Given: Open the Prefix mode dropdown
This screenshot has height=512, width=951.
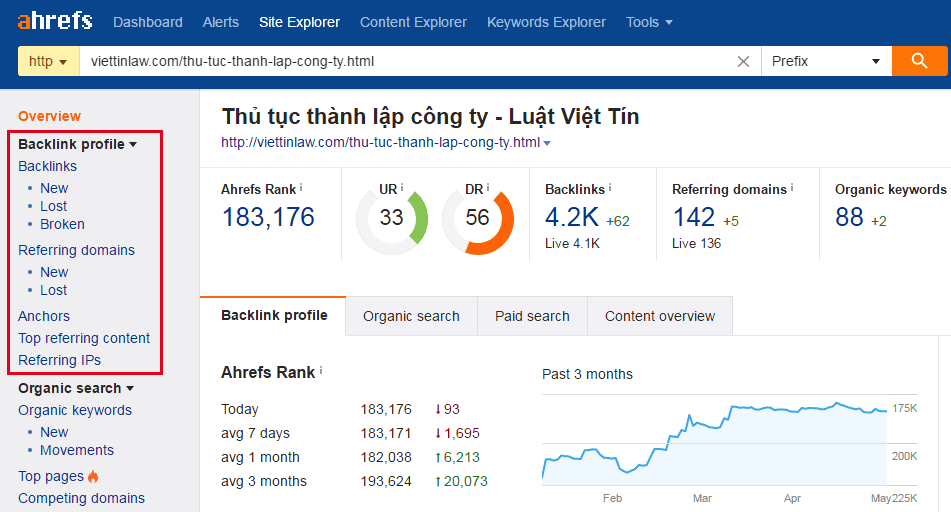Looking at the screenshot, I should click(x=826, y=61).
